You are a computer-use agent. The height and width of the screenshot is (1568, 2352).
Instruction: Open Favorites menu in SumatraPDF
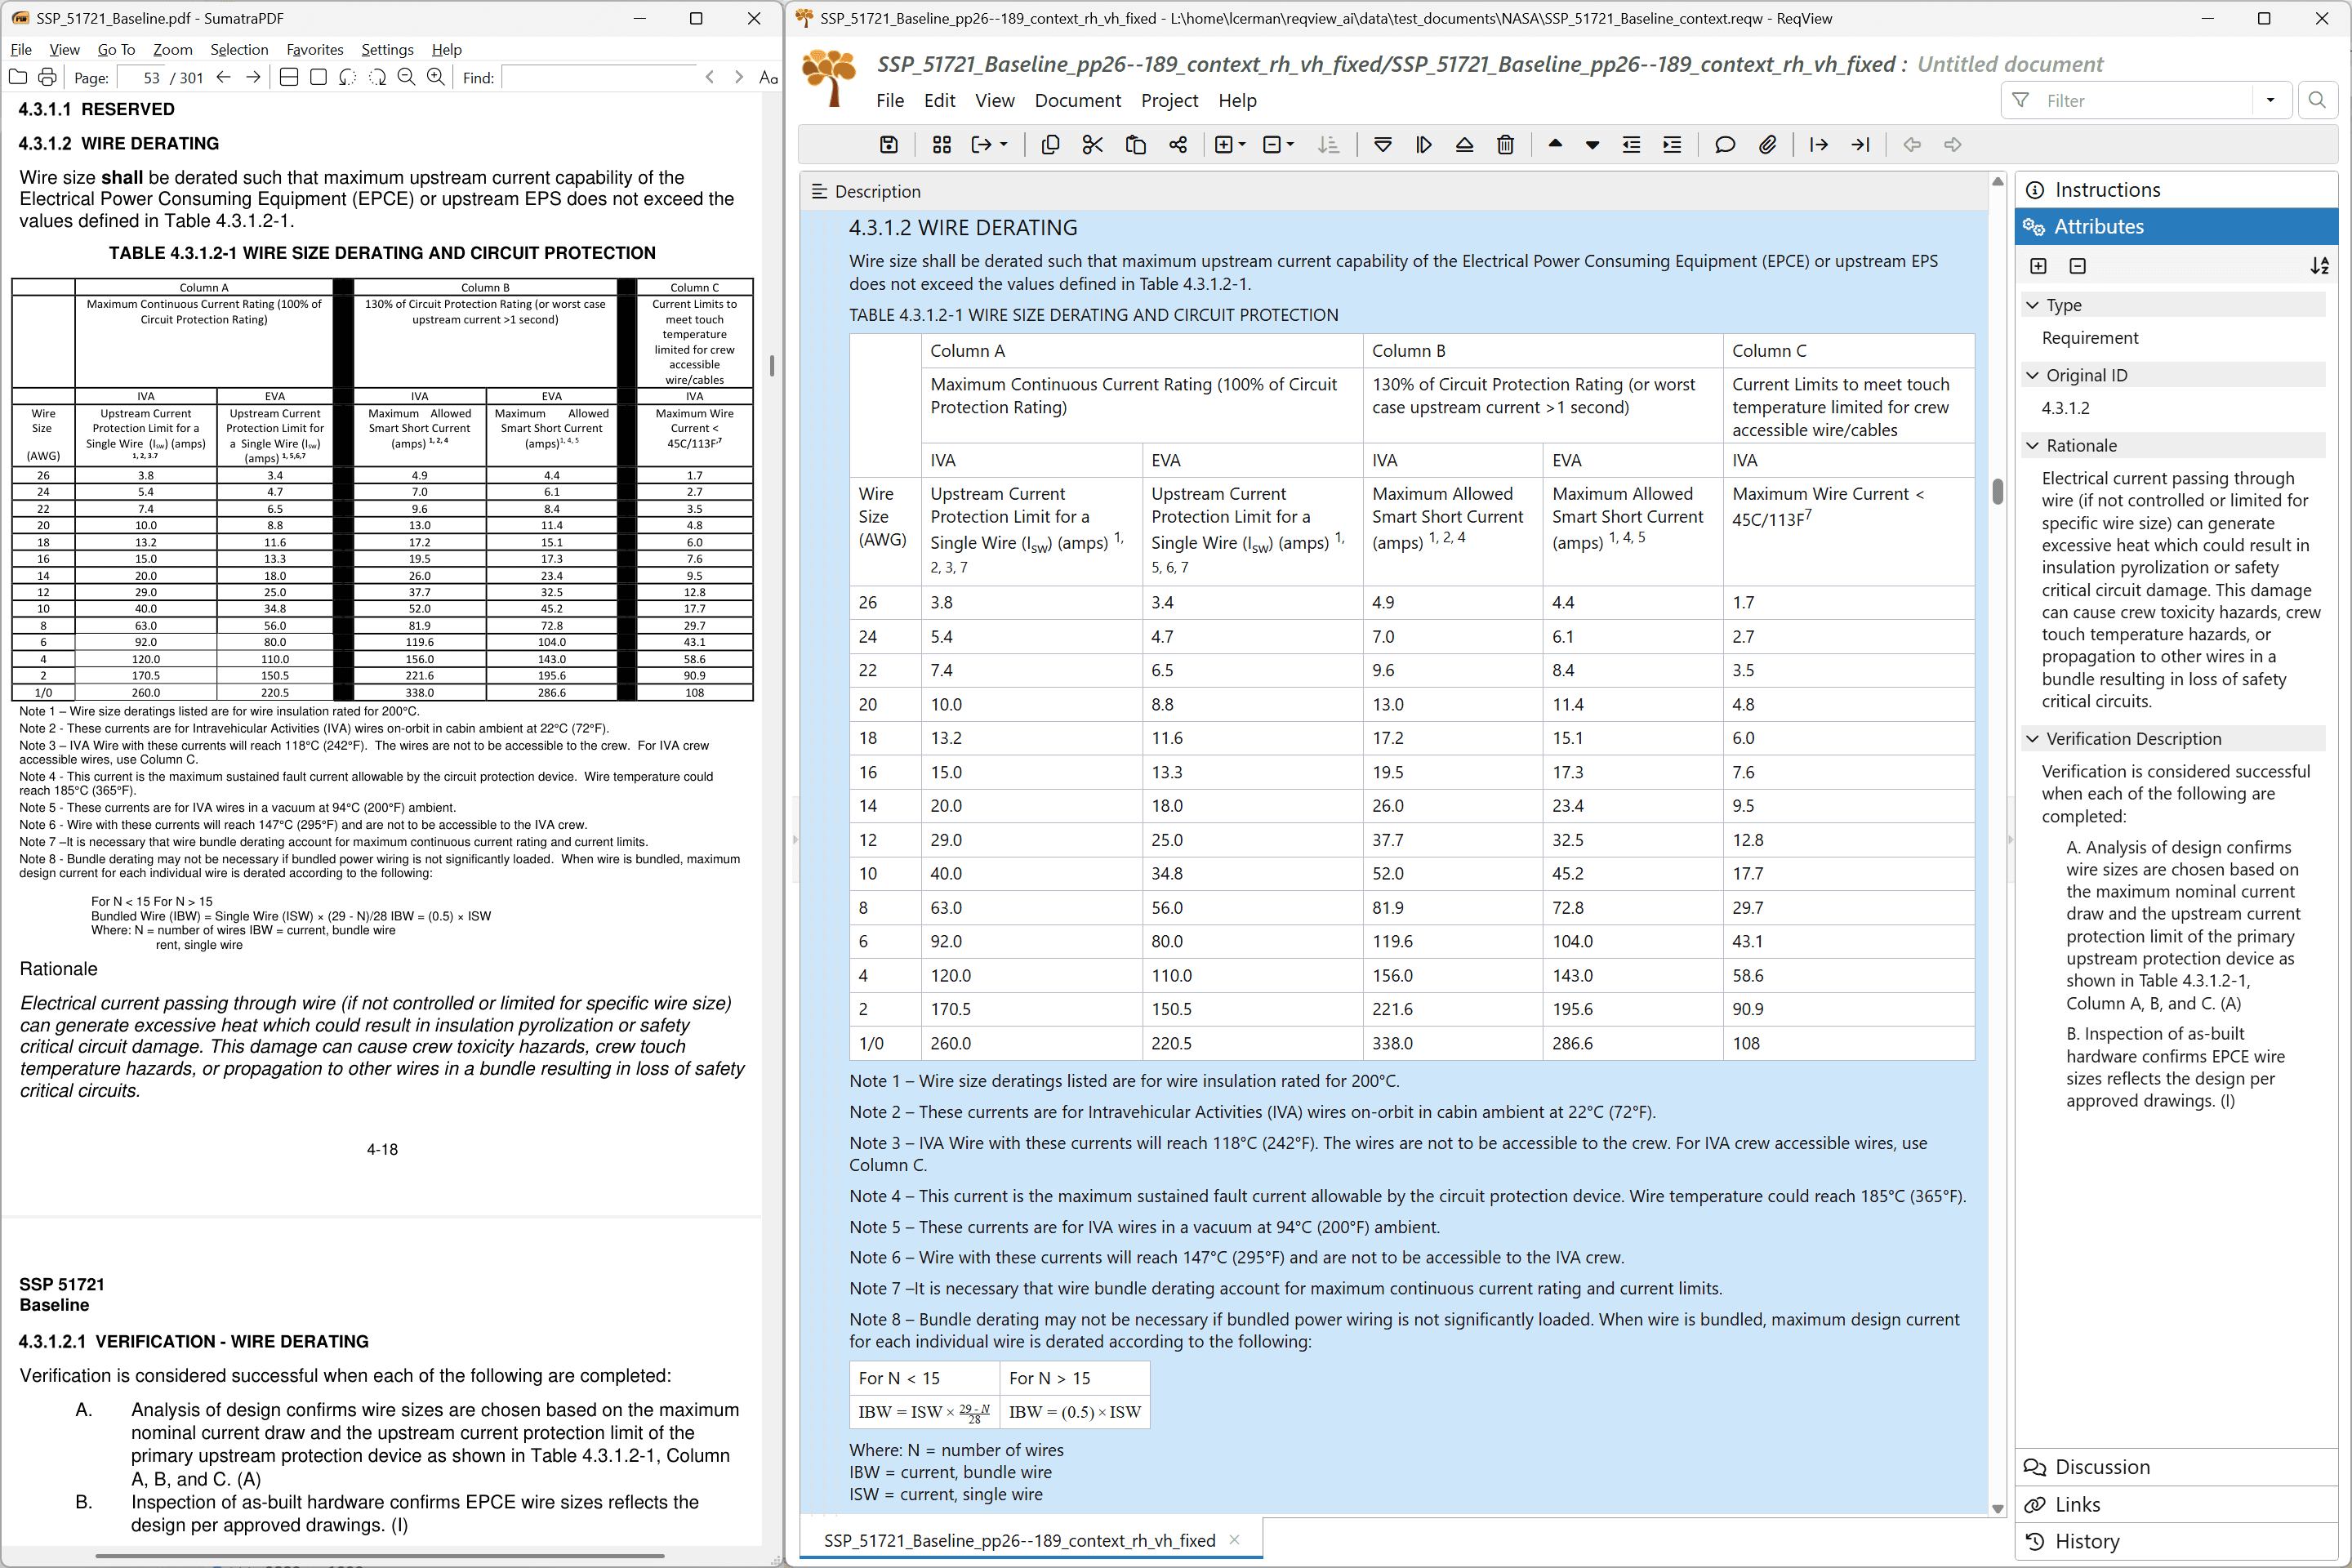pos(314,50)
